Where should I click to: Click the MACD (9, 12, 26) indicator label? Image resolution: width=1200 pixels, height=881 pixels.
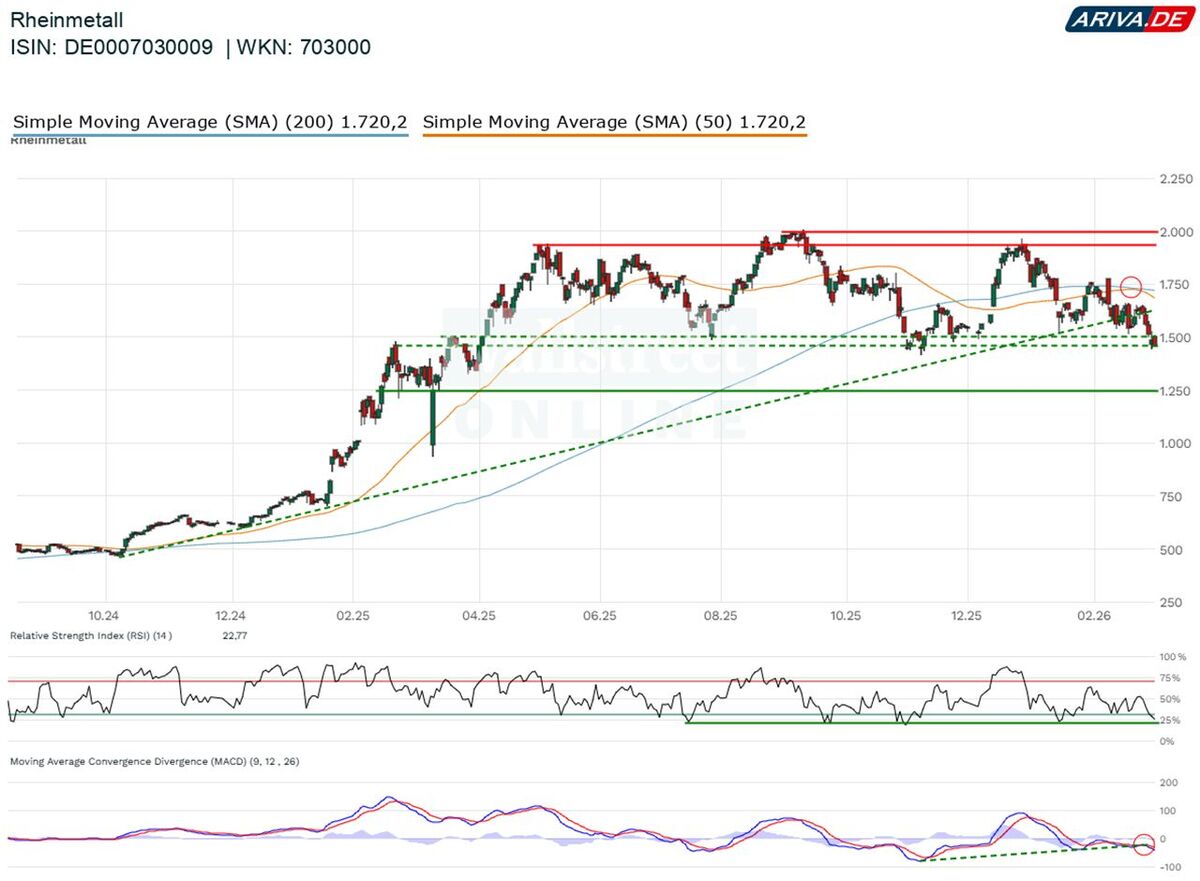coord(154,761)
